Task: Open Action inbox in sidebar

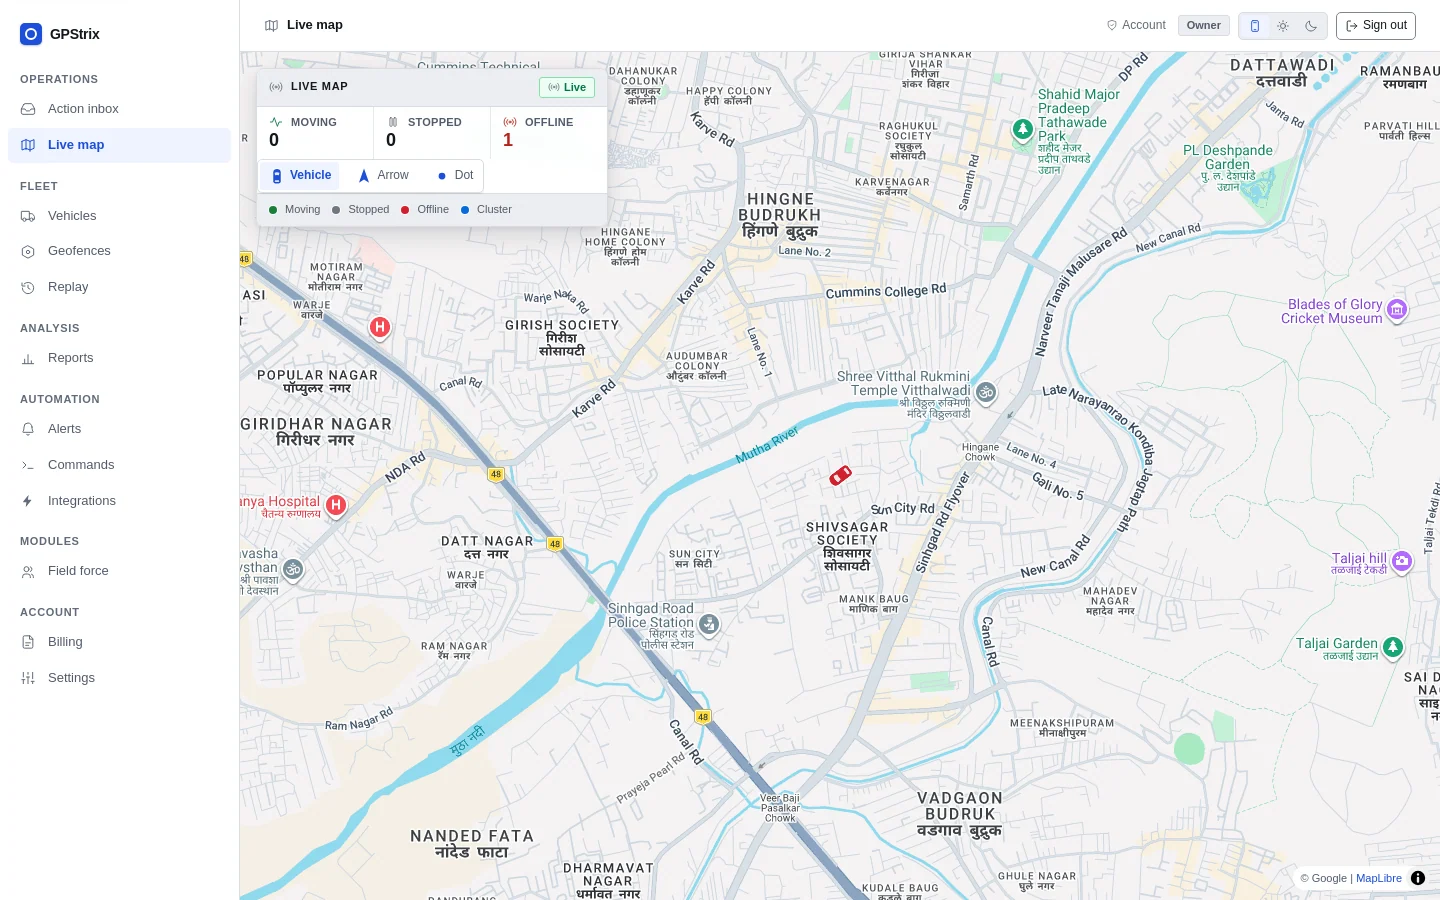Action: 119,109
